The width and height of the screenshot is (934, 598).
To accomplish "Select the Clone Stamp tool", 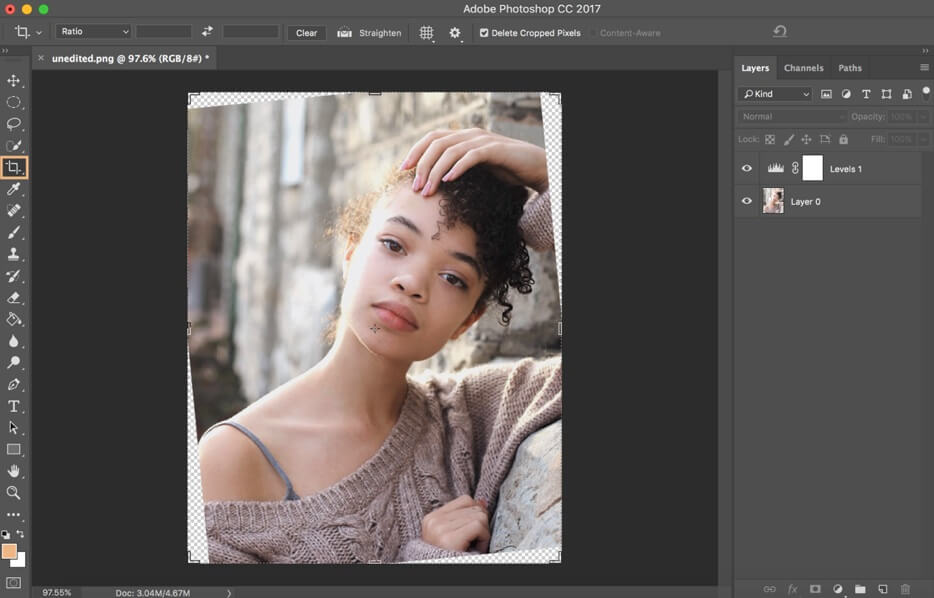I will pyautogui.click(x=14, y=253).
